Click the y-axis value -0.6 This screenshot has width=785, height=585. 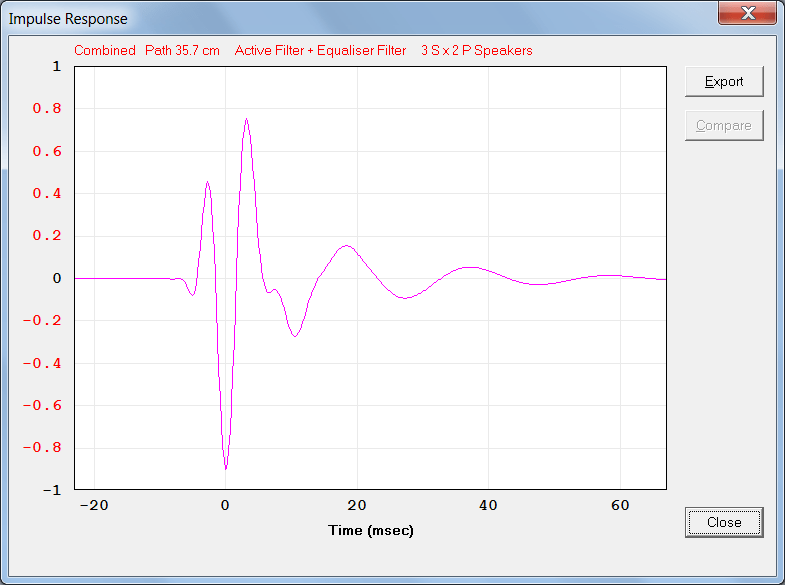click(42, 405)
